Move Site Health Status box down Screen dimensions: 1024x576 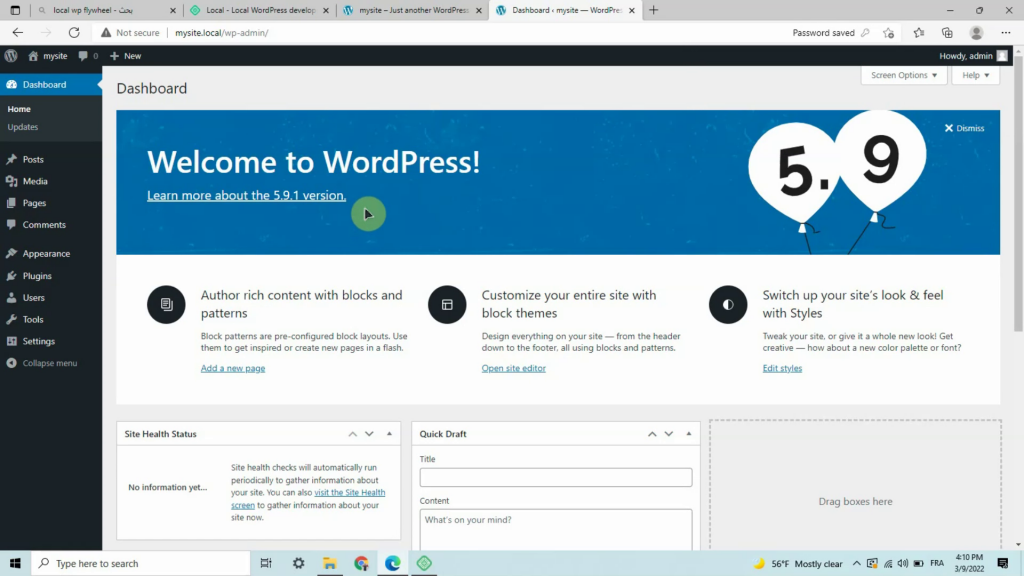click(369, 434)
